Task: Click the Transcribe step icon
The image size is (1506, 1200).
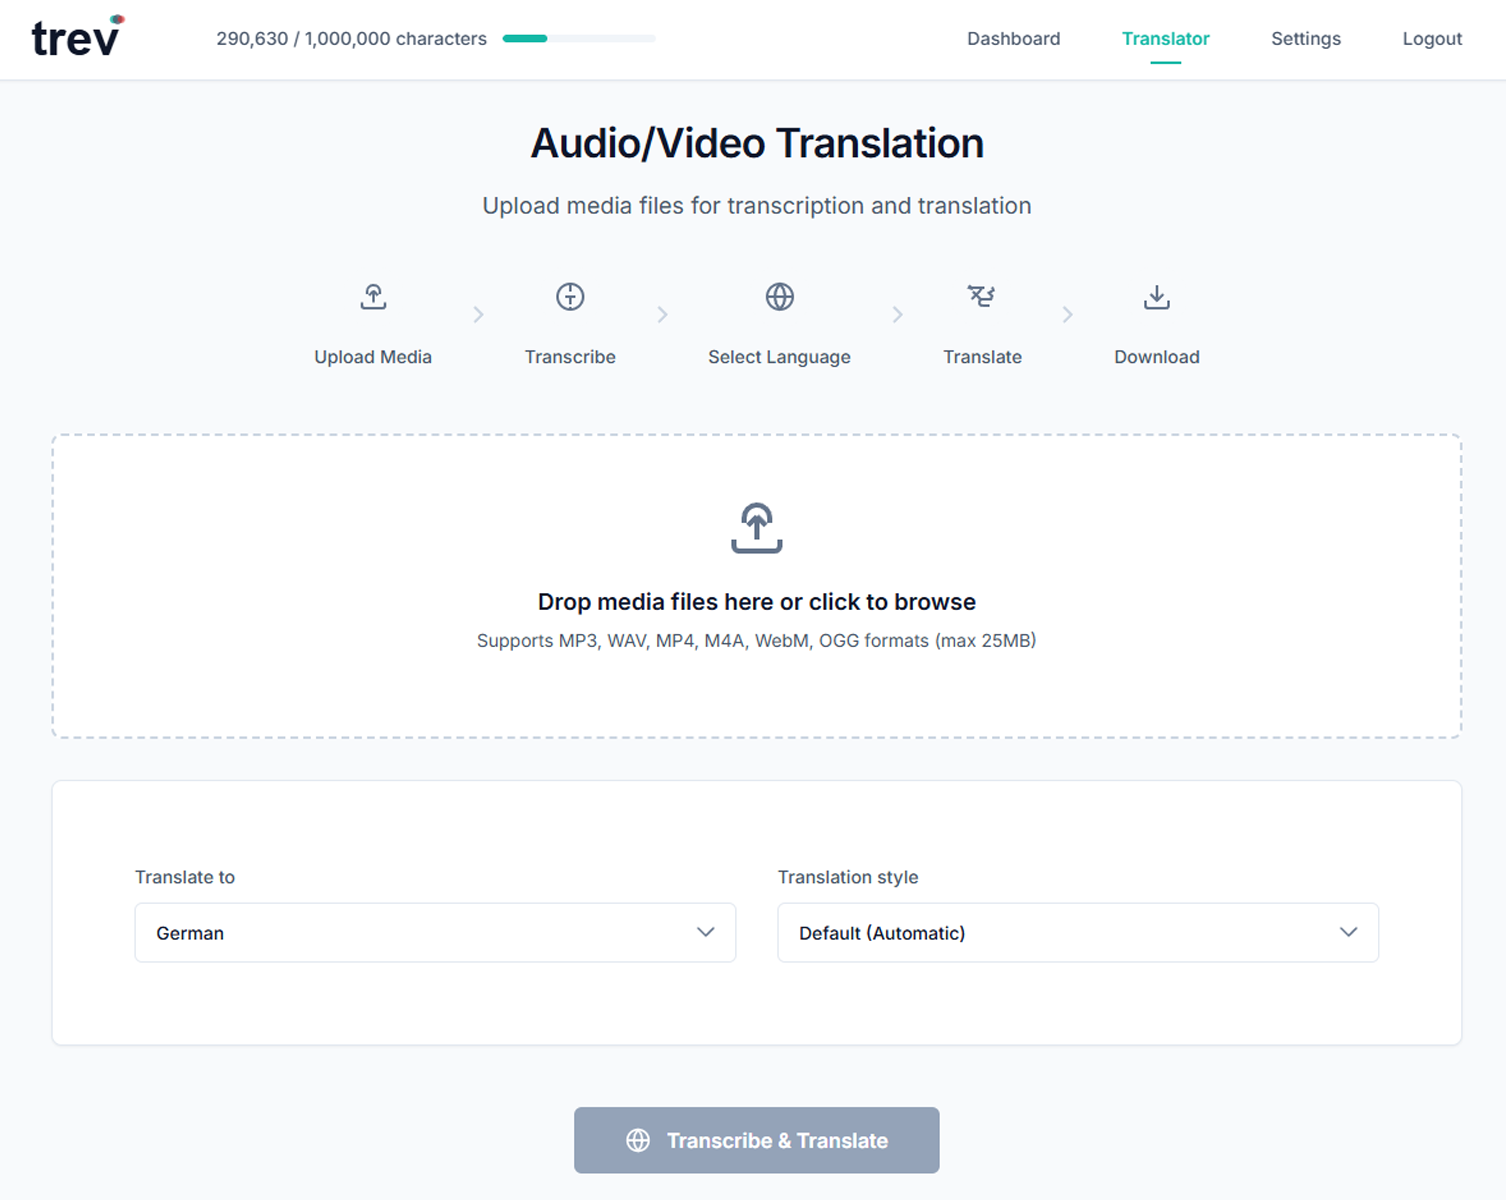Action: pyautogui.click(x=570, y=297)
